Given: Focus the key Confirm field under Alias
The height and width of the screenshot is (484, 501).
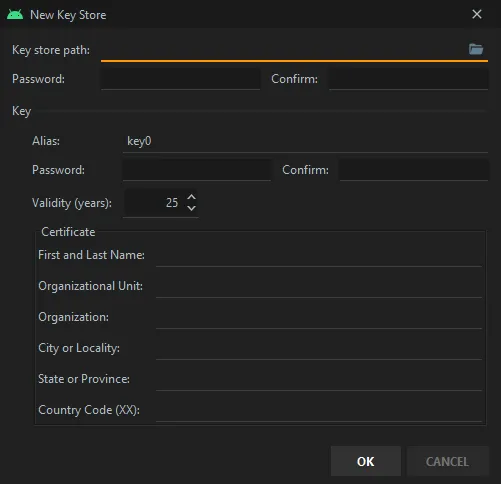Looking at the screenshot, I should (414, 170).
